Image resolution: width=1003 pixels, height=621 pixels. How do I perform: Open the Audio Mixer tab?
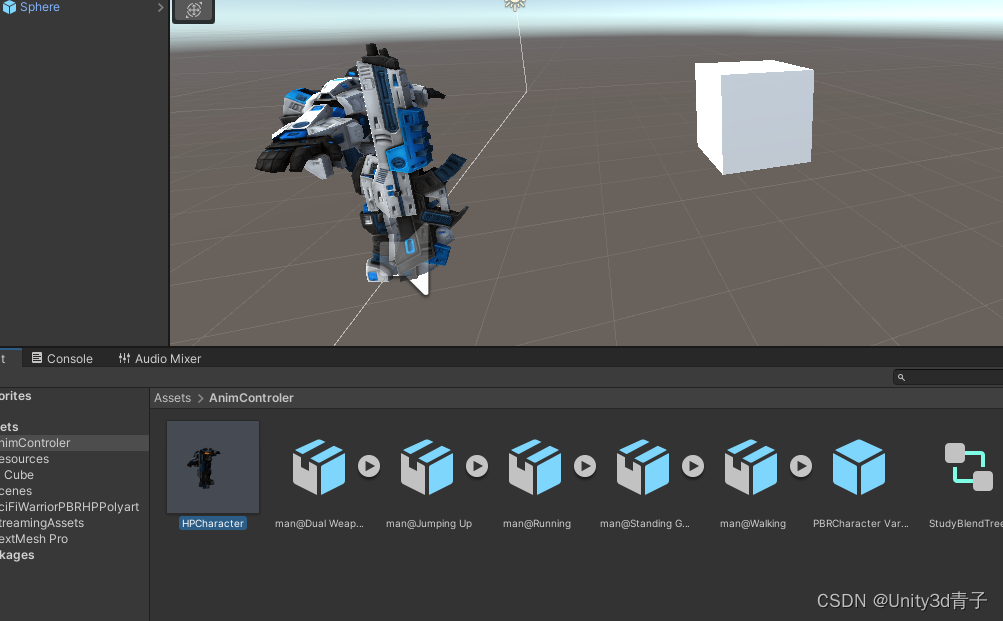158,358
